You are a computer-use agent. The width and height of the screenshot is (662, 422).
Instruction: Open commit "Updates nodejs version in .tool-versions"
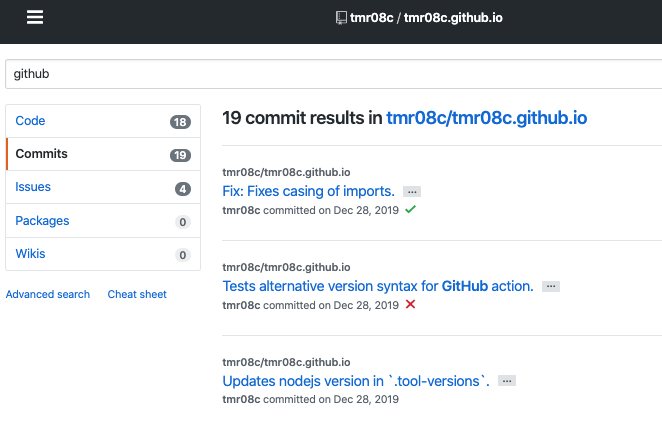pos(356,381)
